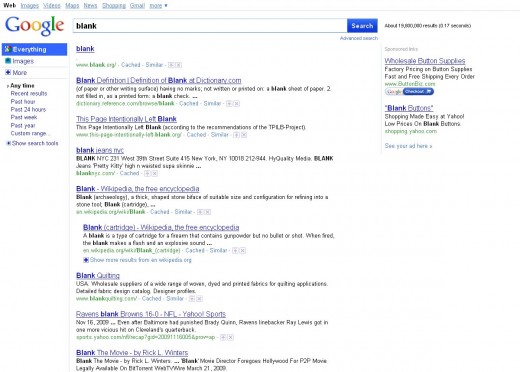Select Any time filter

(22, 86)
